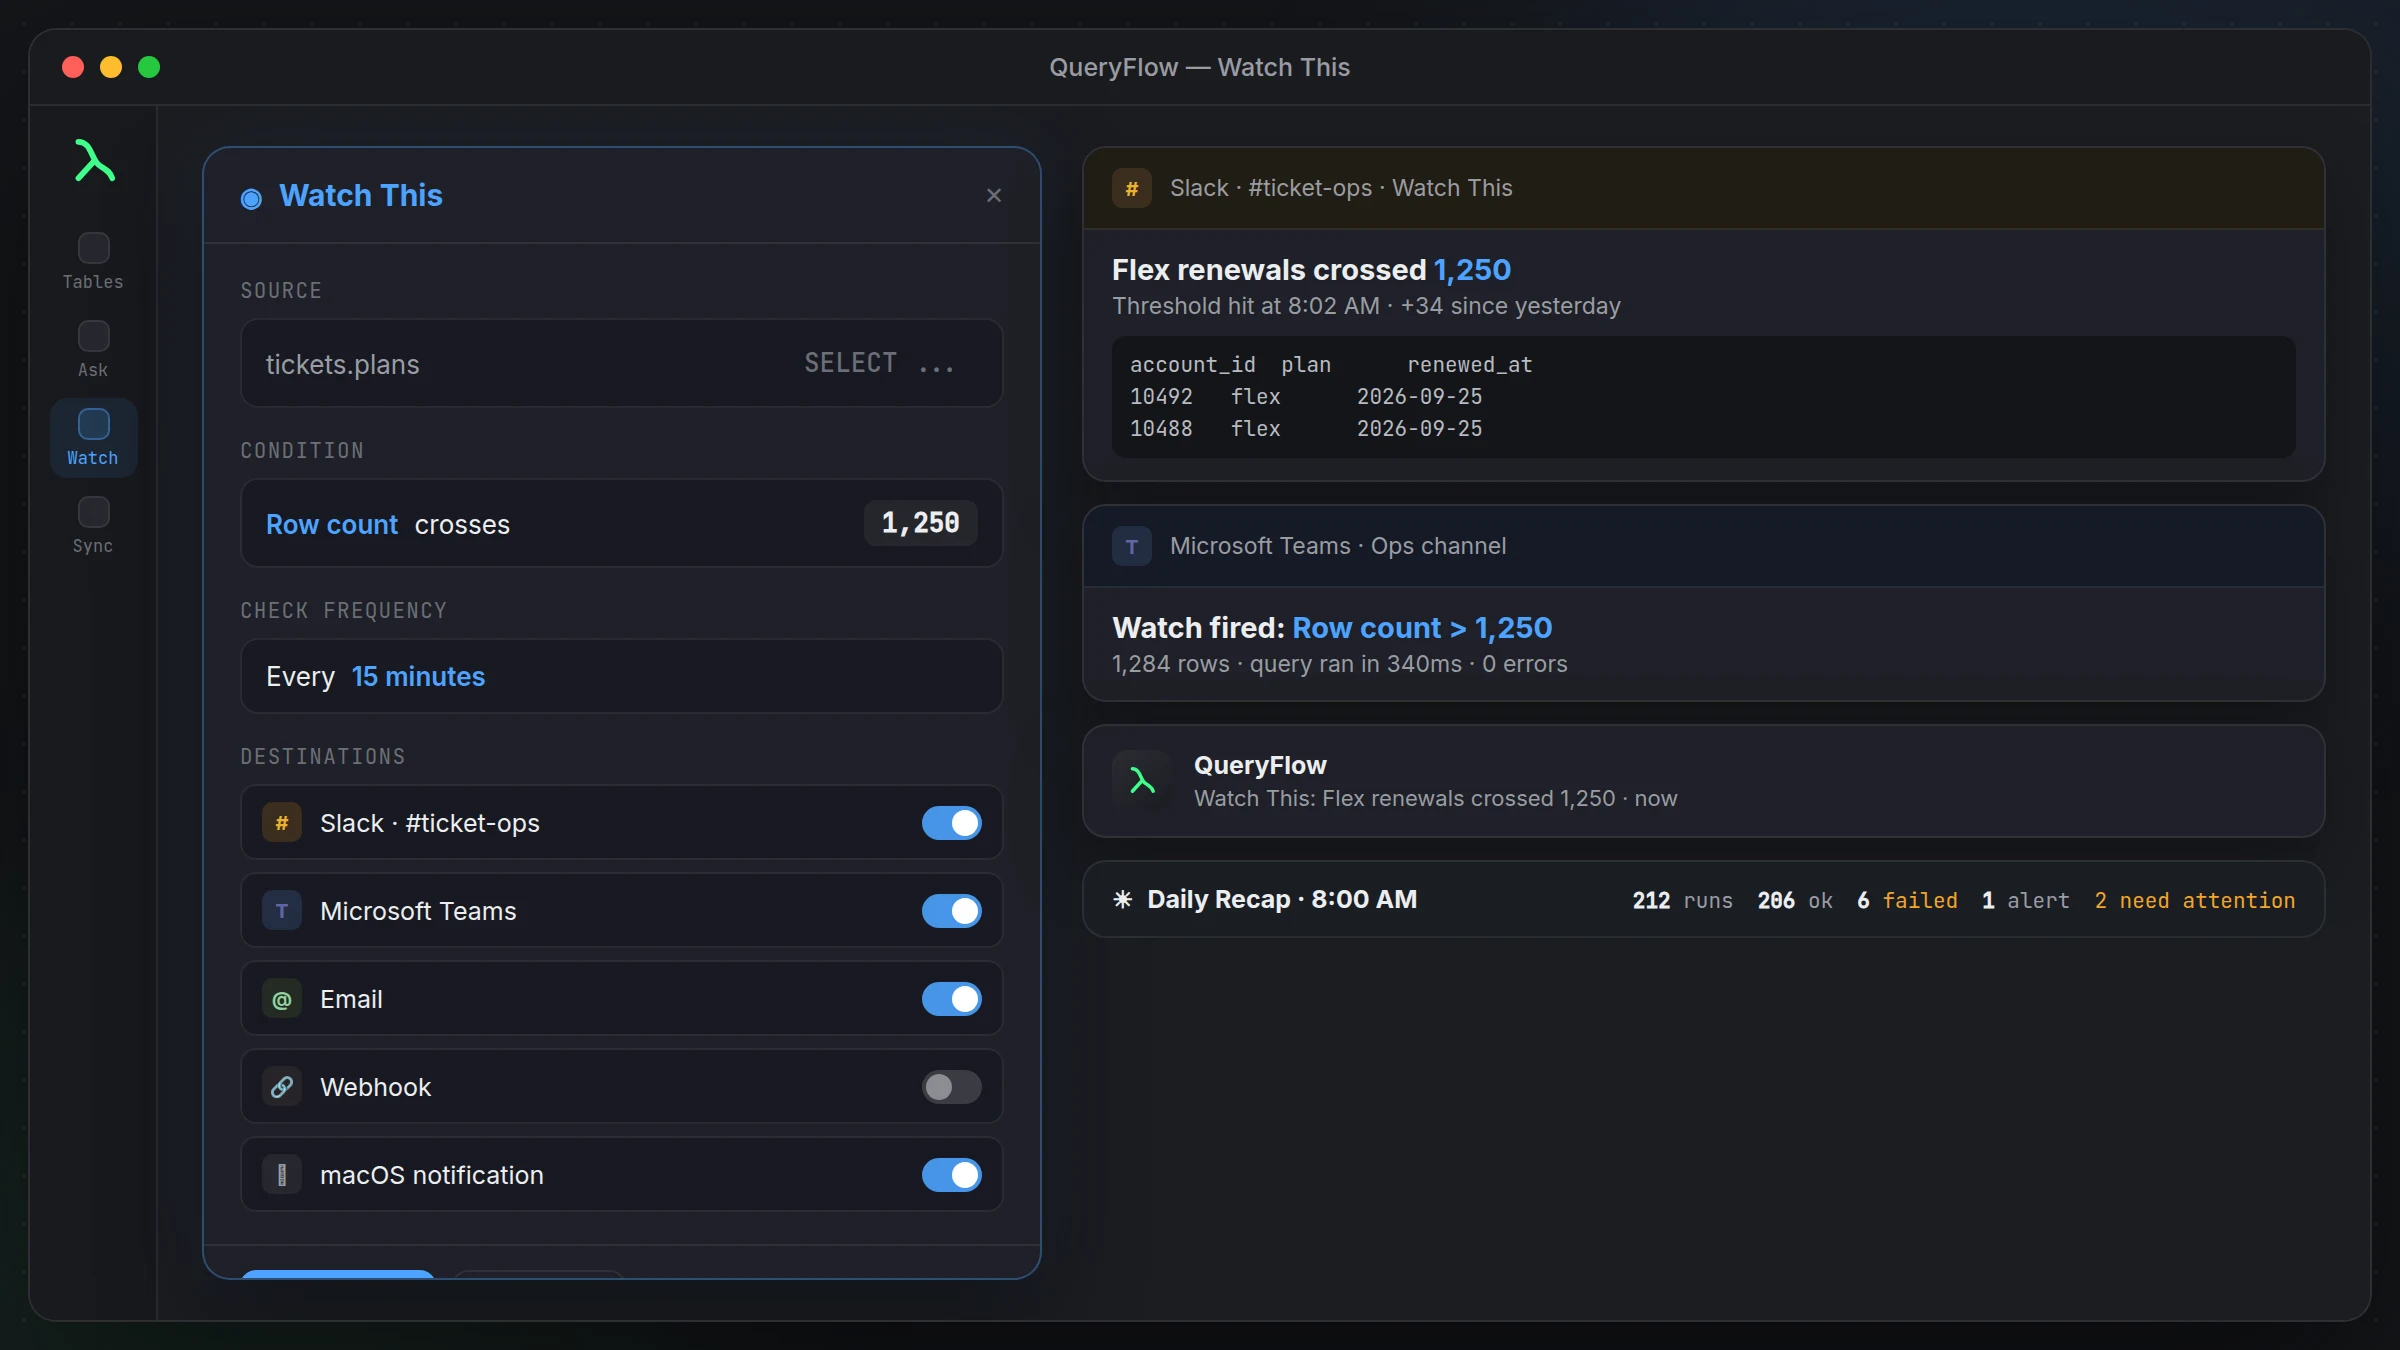This screenshot has height=1350, width=2400.
Task: Enable the Webhook destination toggle
Action: (951, 1087)
